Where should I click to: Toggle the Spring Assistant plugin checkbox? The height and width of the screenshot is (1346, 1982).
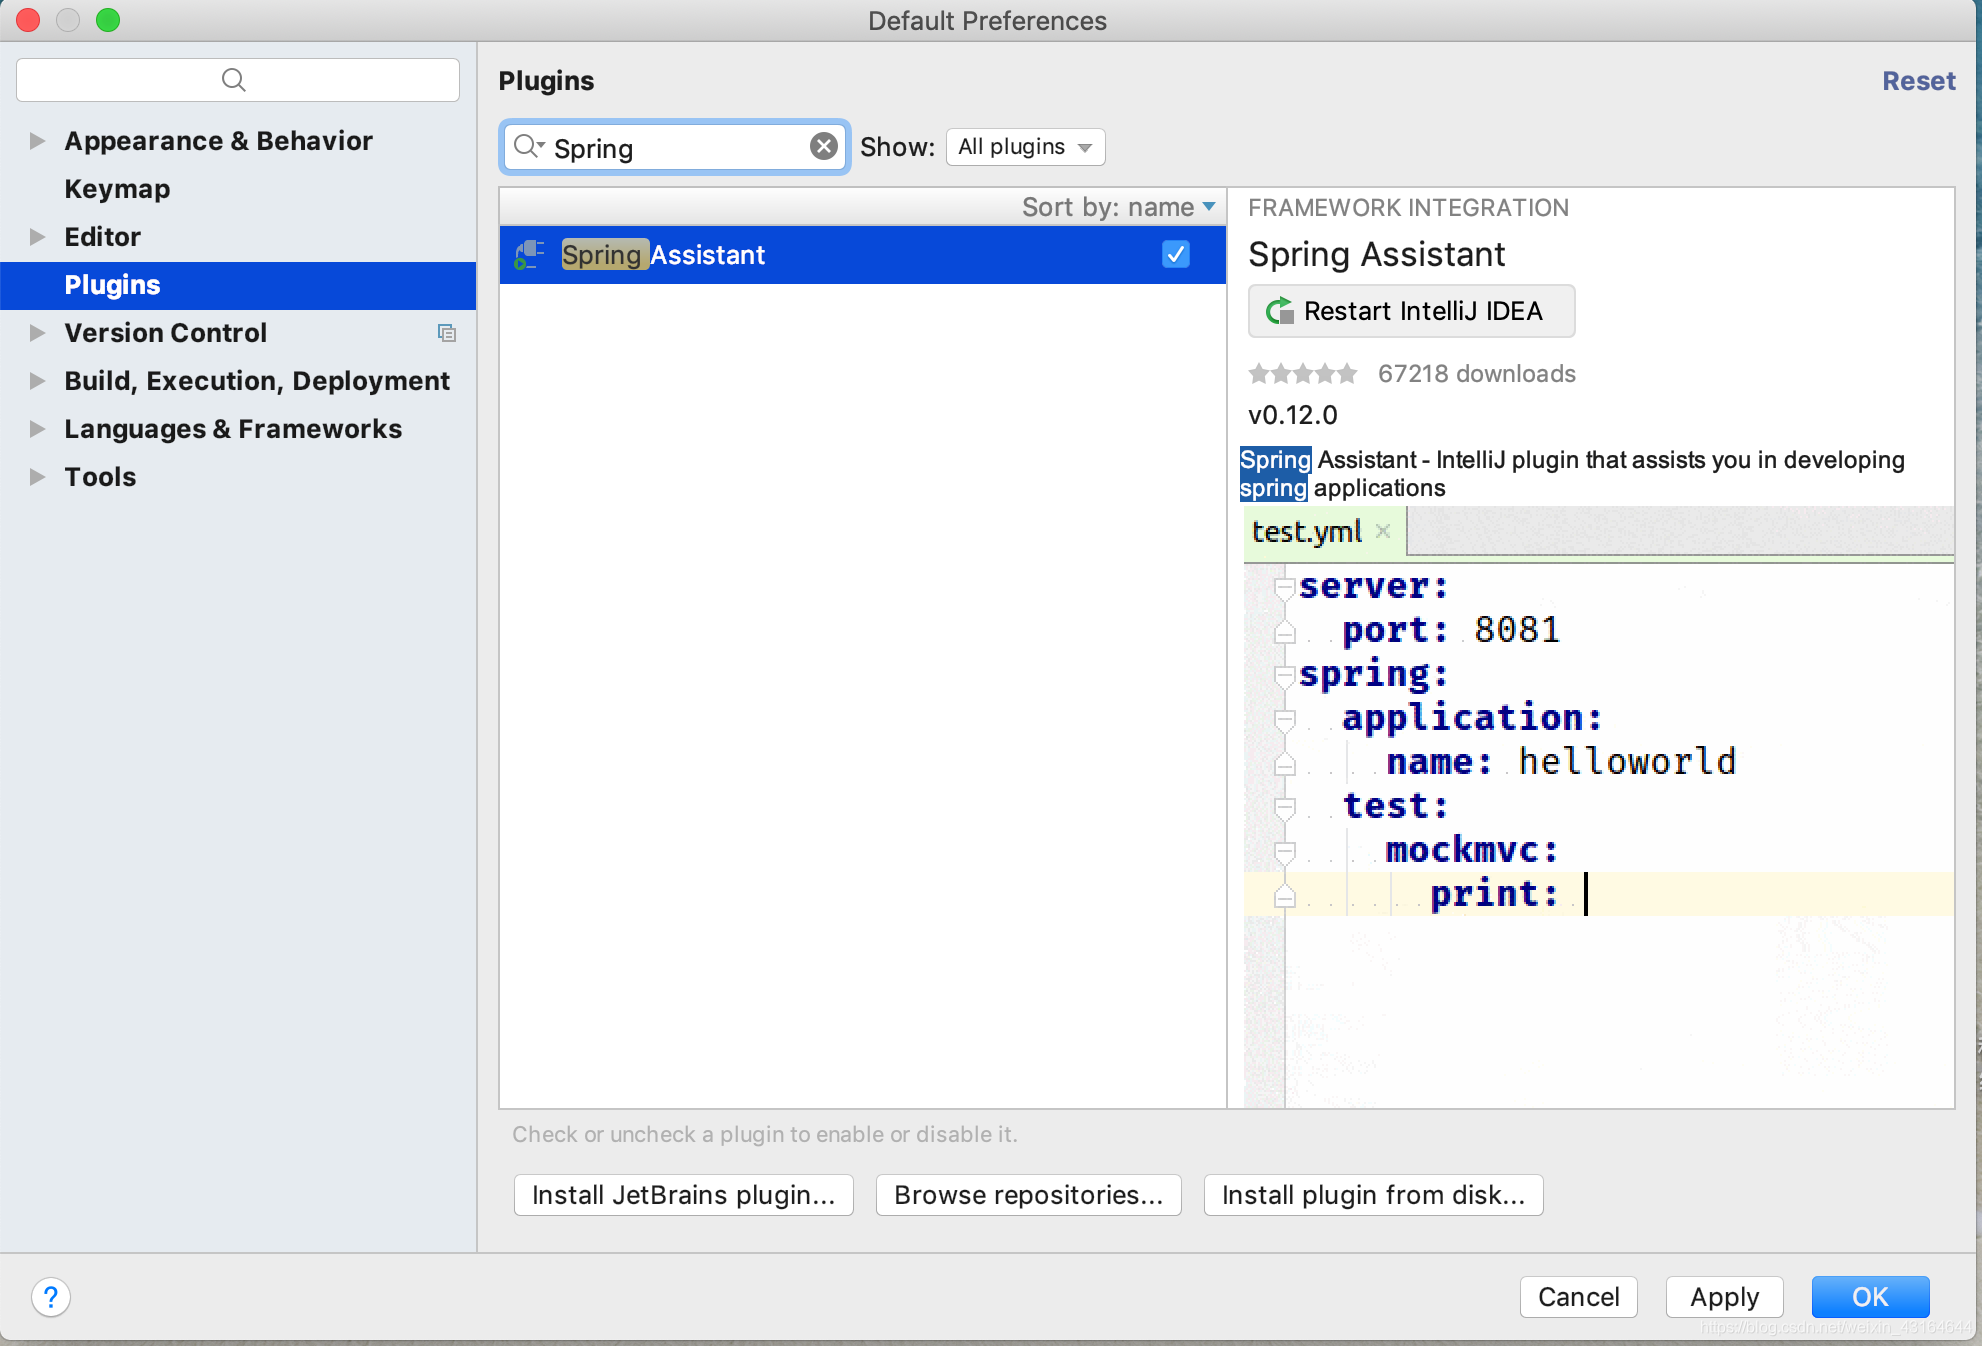coord(1177,254)
